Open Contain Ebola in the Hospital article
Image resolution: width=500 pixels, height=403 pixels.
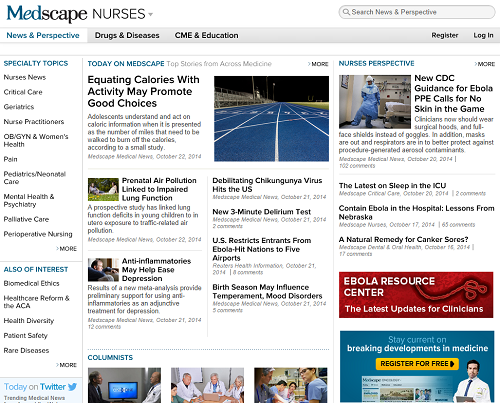pos(416,213)
